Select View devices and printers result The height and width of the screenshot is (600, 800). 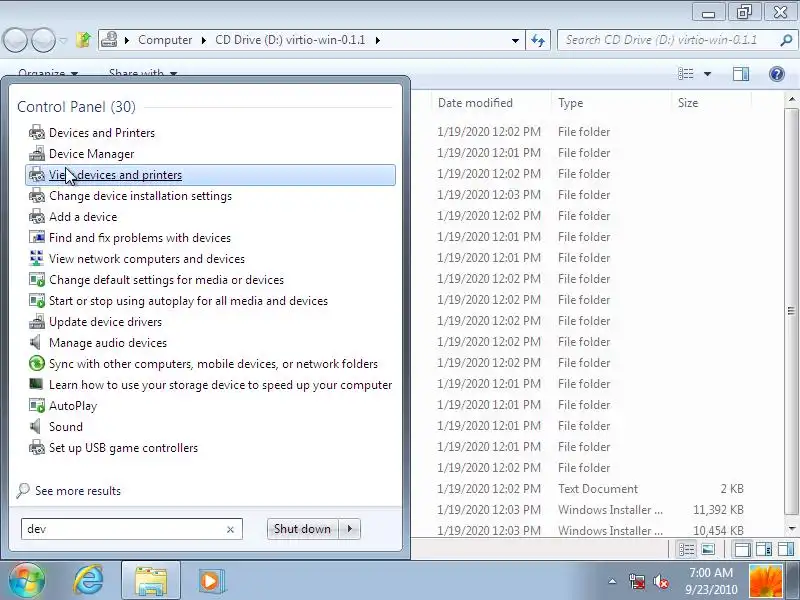click(210, 174)
